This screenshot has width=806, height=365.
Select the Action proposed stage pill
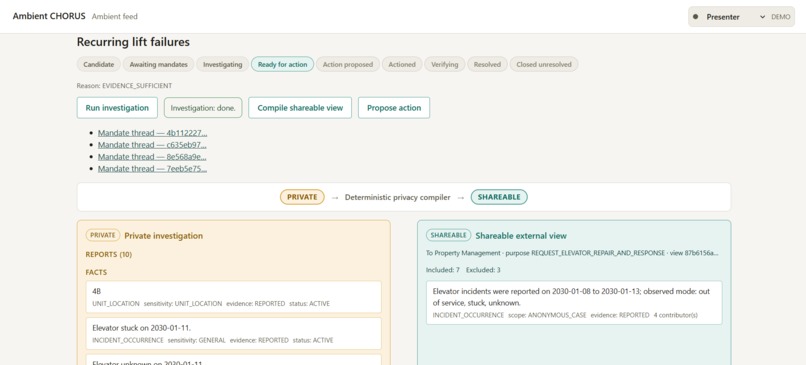pos(347,64)
